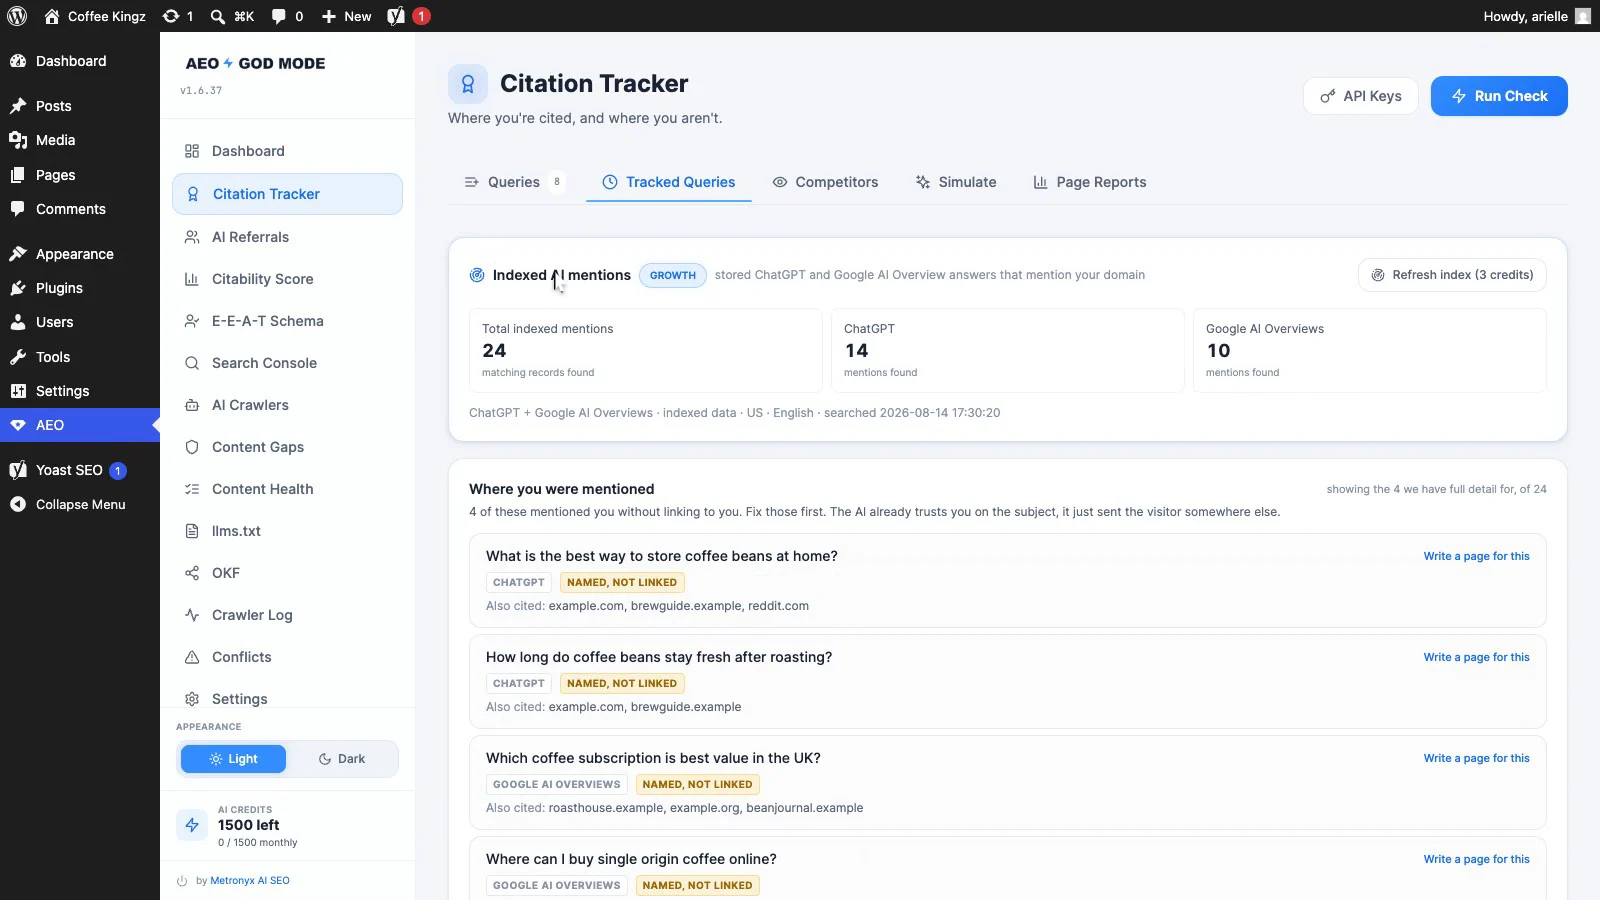Click the Run Check button
1600x900 pixels.
tap(1499, 96)
